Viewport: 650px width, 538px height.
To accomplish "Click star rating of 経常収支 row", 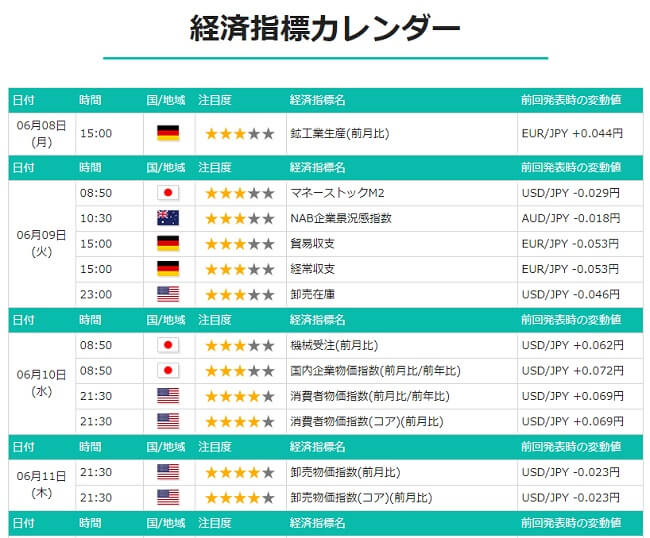I will pos(240,269).
